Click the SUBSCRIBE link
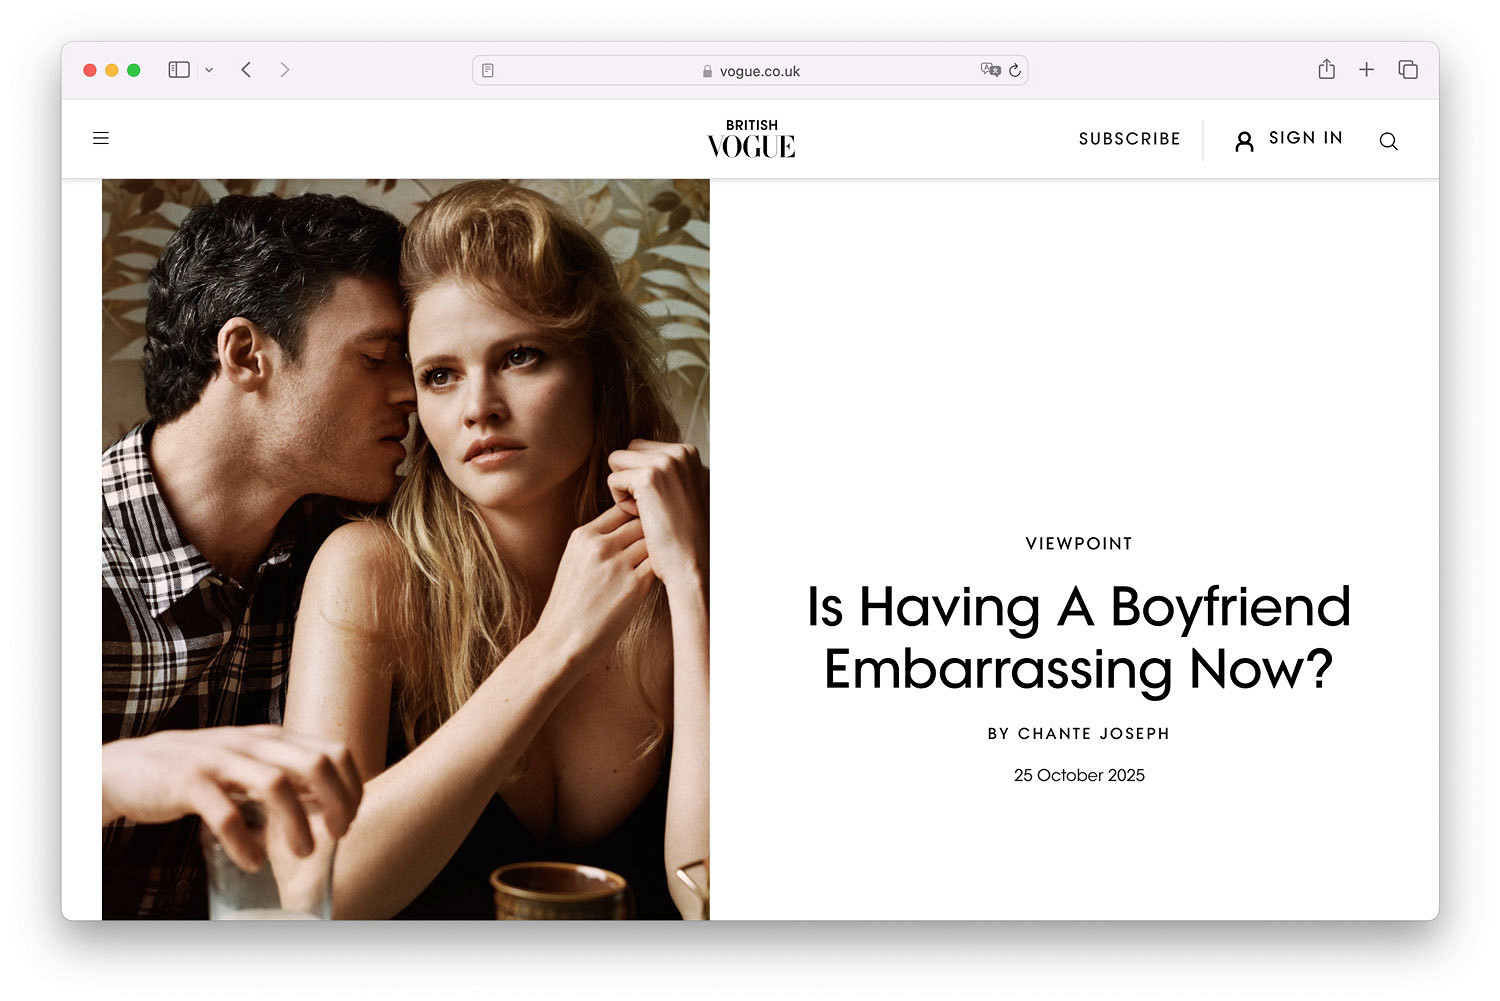This screenshot has width=1500, height=1001. click(x=1129, y=139)
